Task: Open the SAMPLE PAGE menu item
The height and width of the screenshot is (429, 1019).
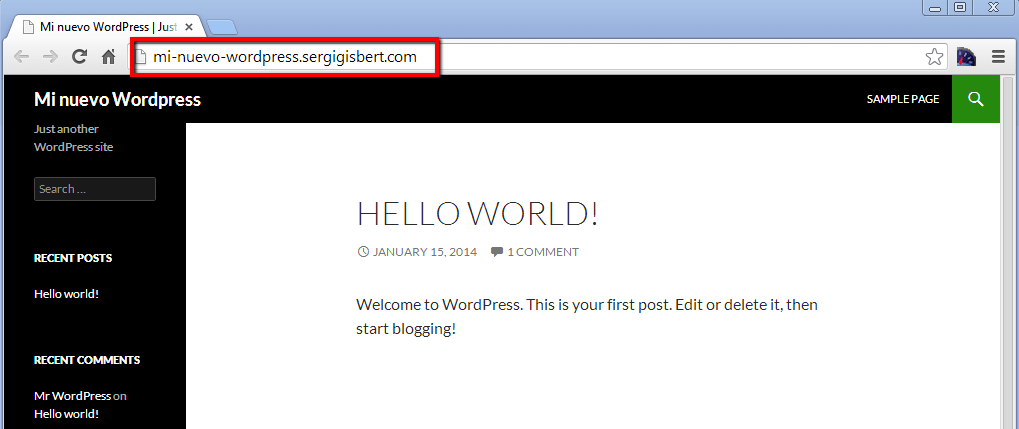Action: pos(903,99)
